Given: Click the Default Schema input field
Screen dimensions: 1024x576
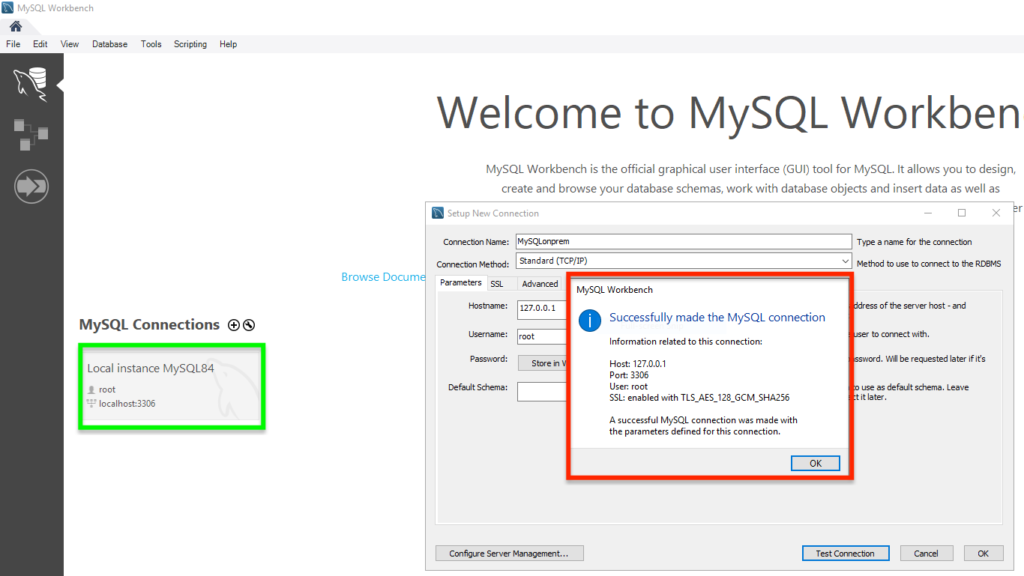Looking at the screenshot, I should pos(541,391).
